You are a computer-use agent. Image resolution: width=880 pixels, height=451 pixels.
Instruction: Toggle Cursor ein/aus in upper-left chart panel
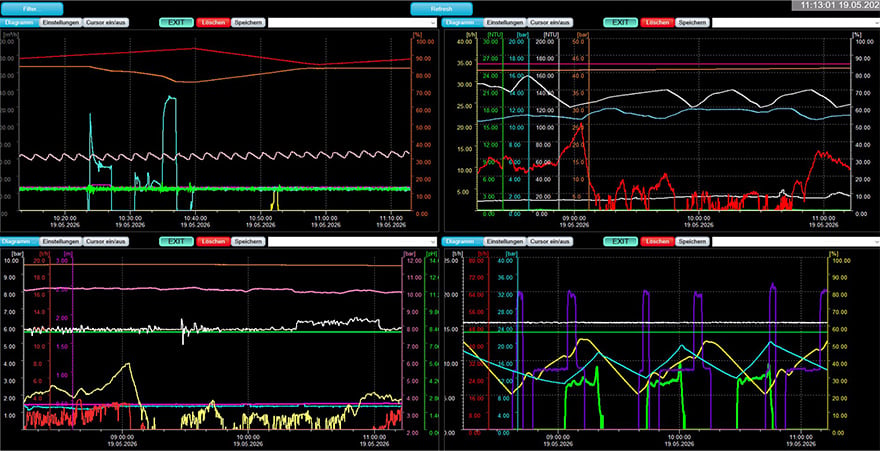(107, 22)
